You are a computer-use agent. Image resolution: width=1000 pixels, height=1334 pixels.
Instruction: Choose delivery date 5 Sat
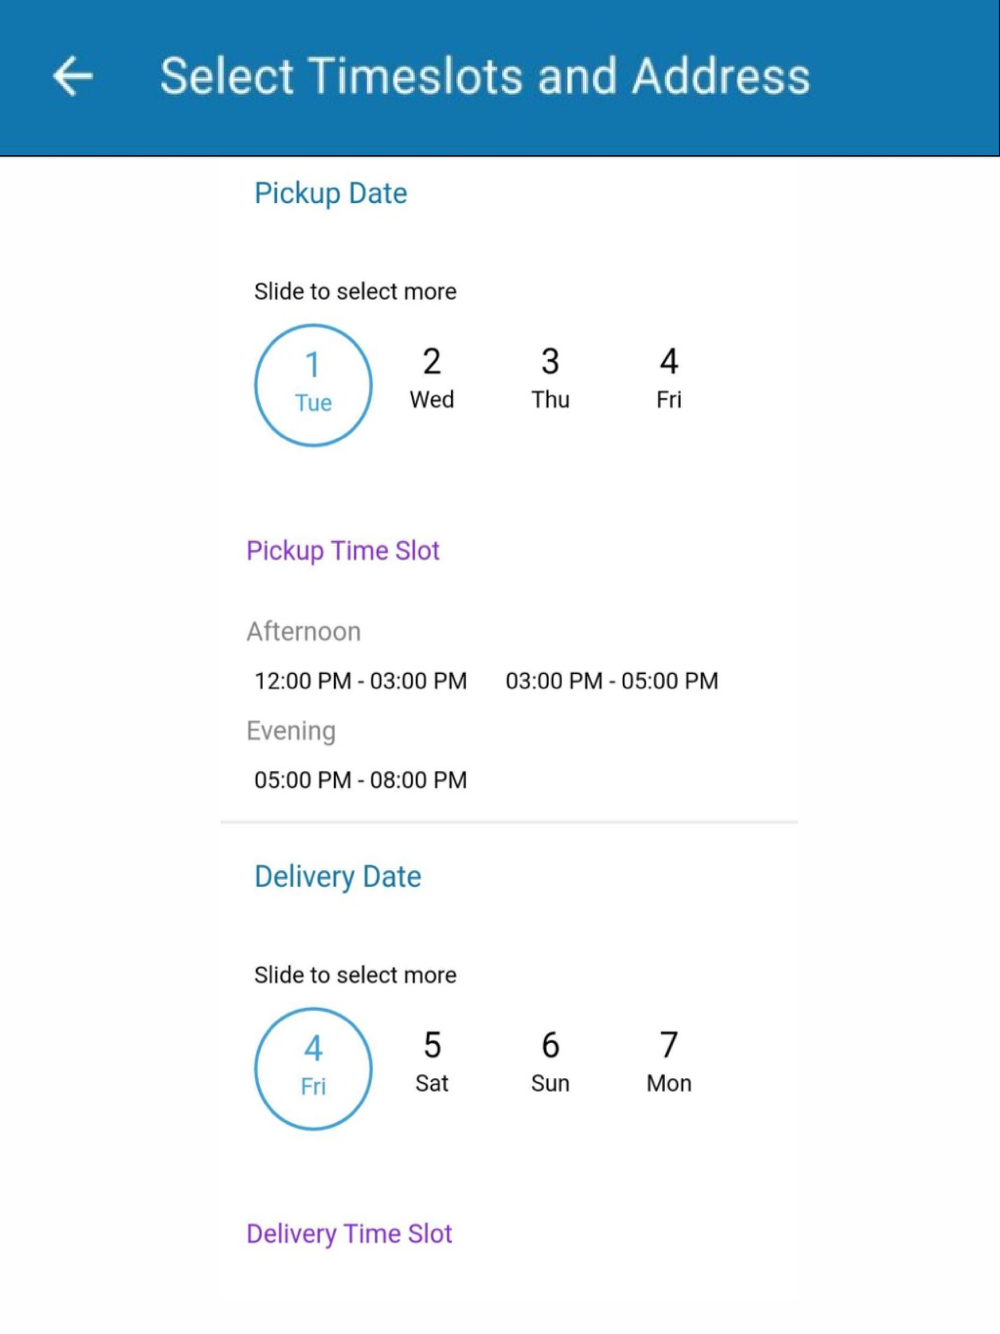click(x=432, y=1062)
